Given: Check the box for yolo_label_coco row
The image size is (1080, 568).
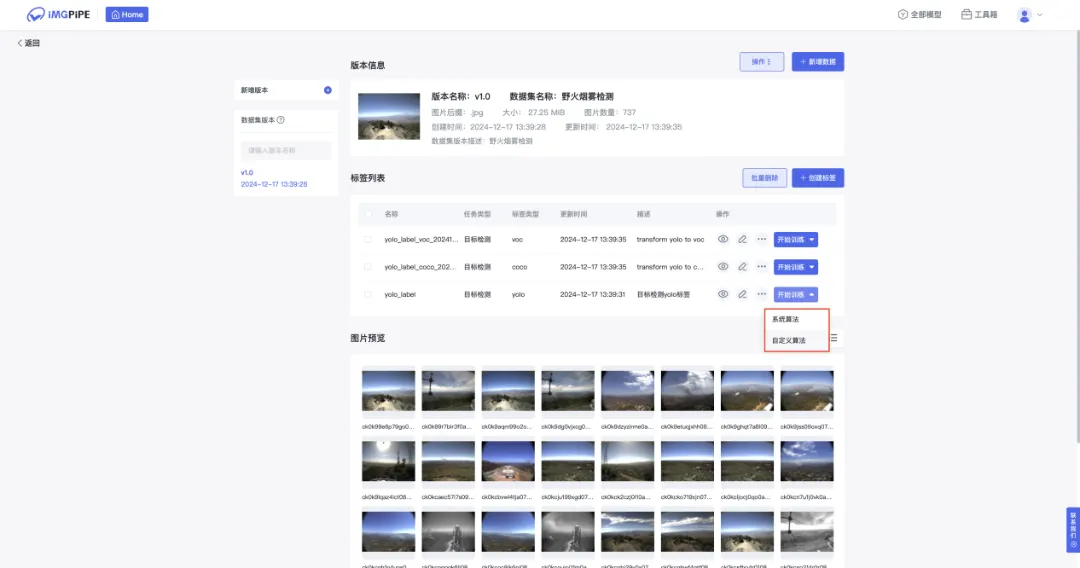Looking at the screenshot, I should coord(368,267).
